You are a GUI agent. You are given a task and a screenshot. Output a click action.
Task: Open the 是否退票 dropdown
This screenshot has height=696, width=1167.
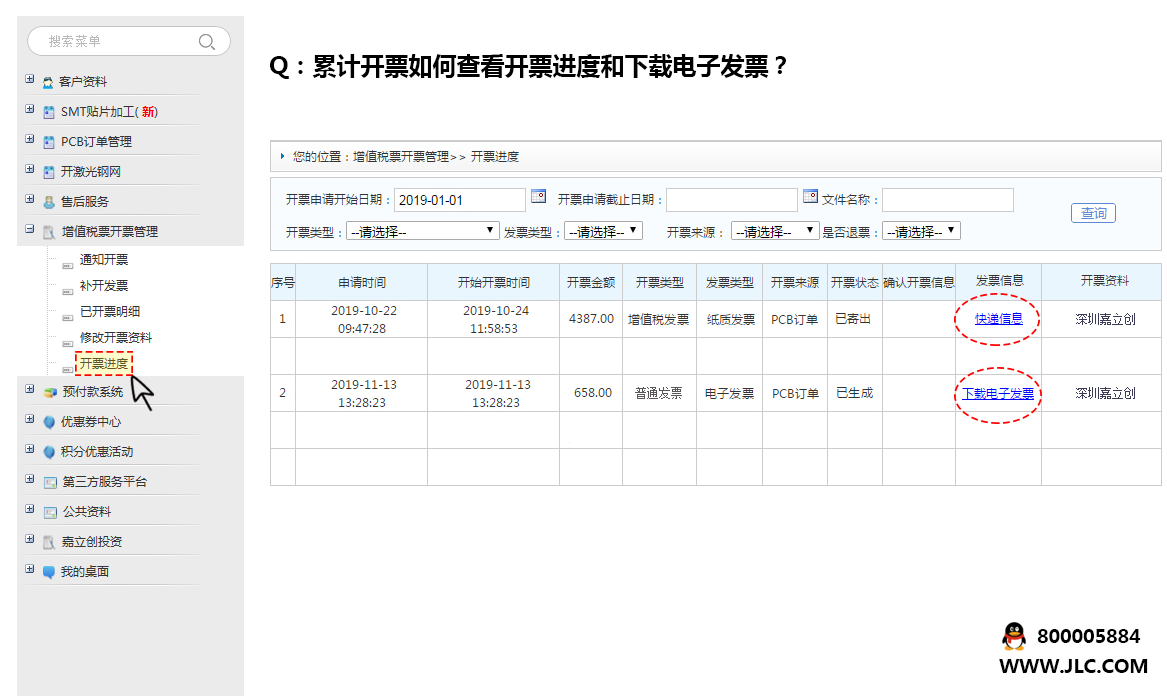click(921, 231)
